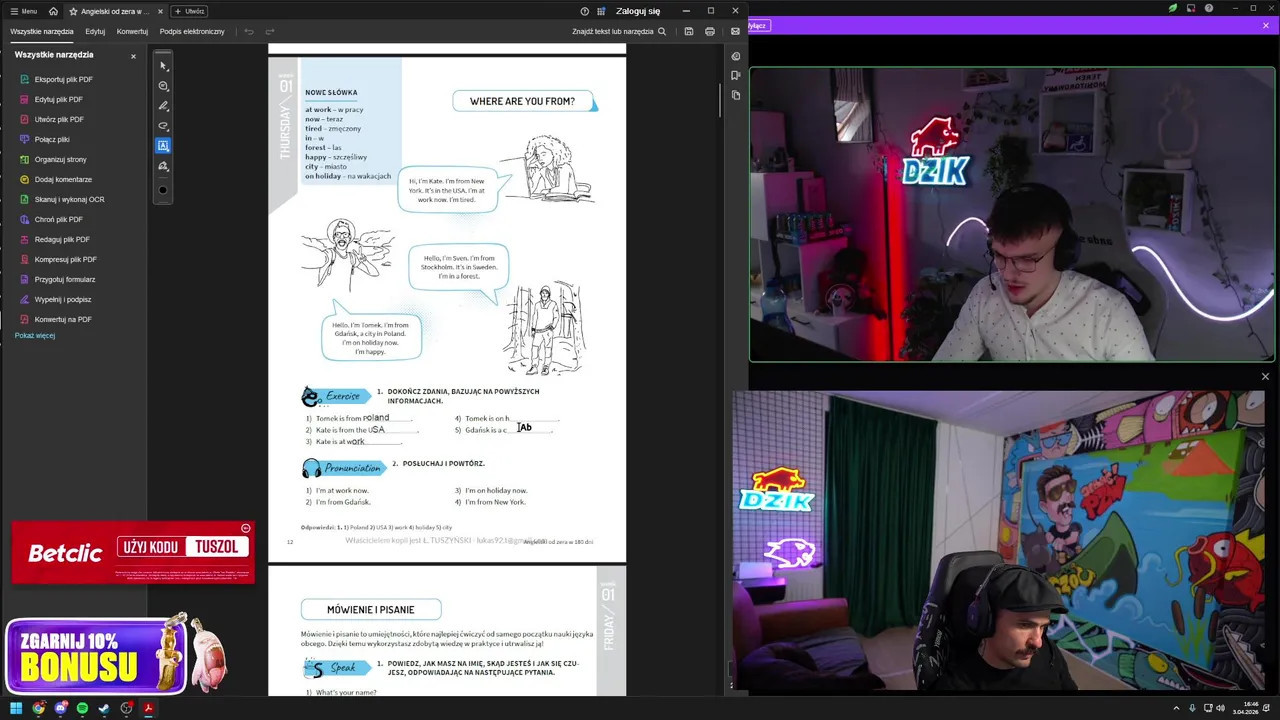Choose the selection arrow tool
Screen dimensions: 1280x720
click(x=164, y=66)
